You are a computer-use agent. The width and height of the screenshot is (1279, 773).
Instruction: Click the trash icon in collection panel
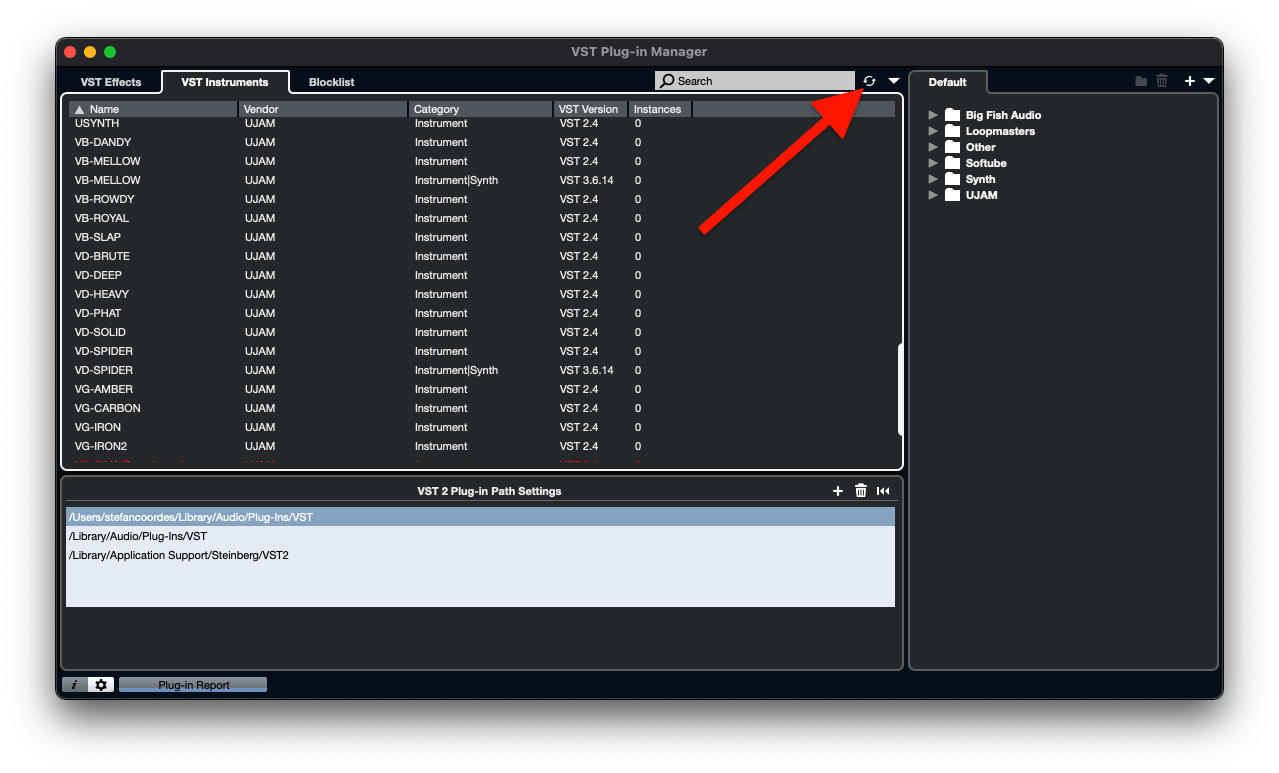1162,81
